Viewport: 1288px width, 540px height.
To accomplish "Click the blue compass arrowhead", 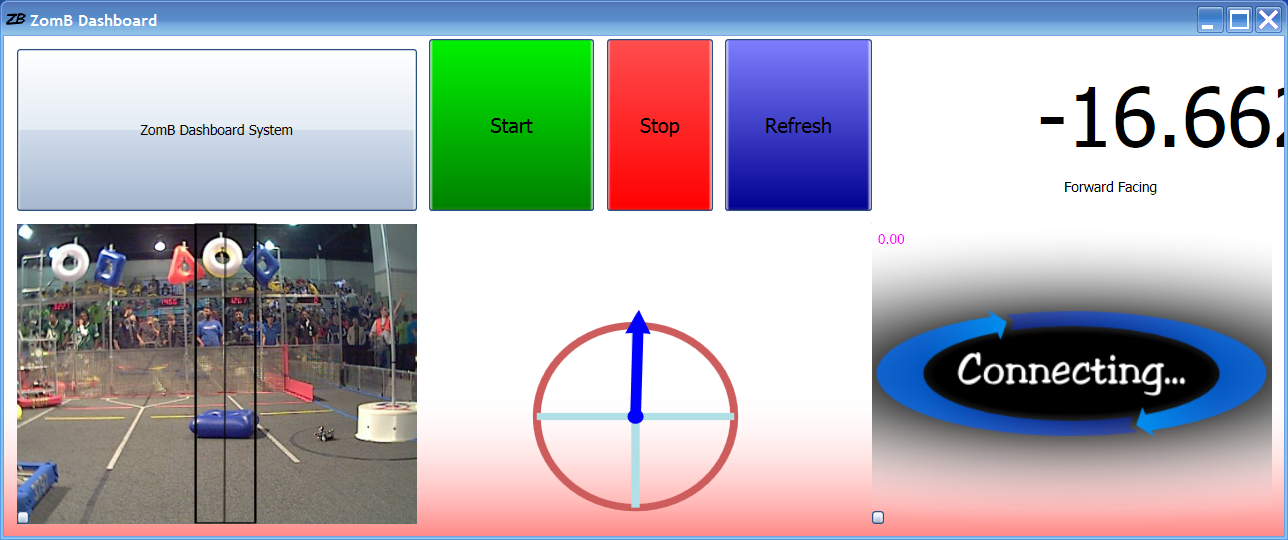I will (x=638, y=323).
